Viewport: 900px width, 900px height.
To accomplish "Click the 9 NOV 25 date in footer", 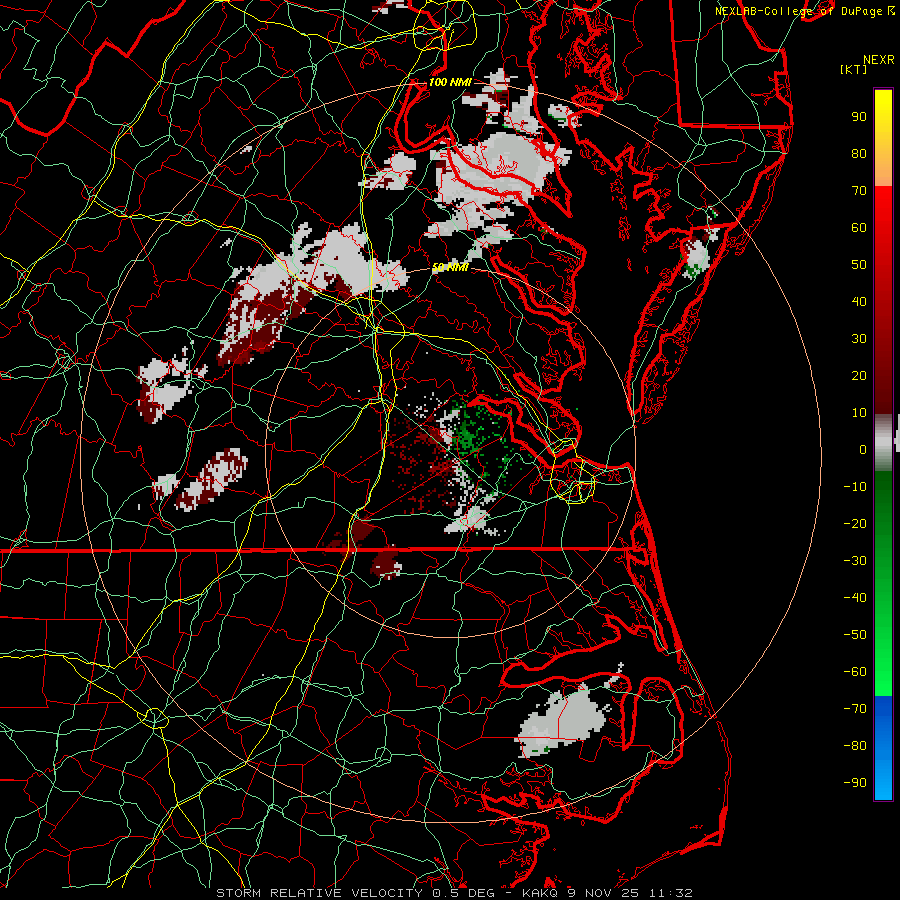I will point(603,893).
